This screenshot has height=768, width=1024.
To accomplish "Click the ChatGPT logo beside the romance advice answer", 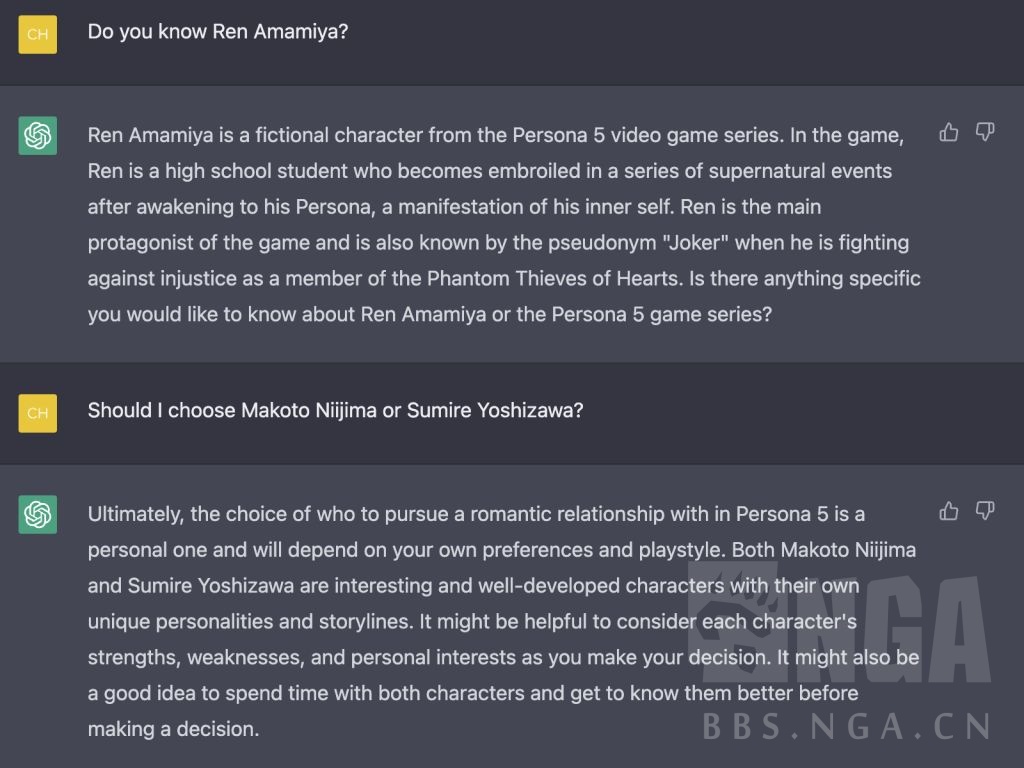I will pyautogui.click(x=38, y=514).
